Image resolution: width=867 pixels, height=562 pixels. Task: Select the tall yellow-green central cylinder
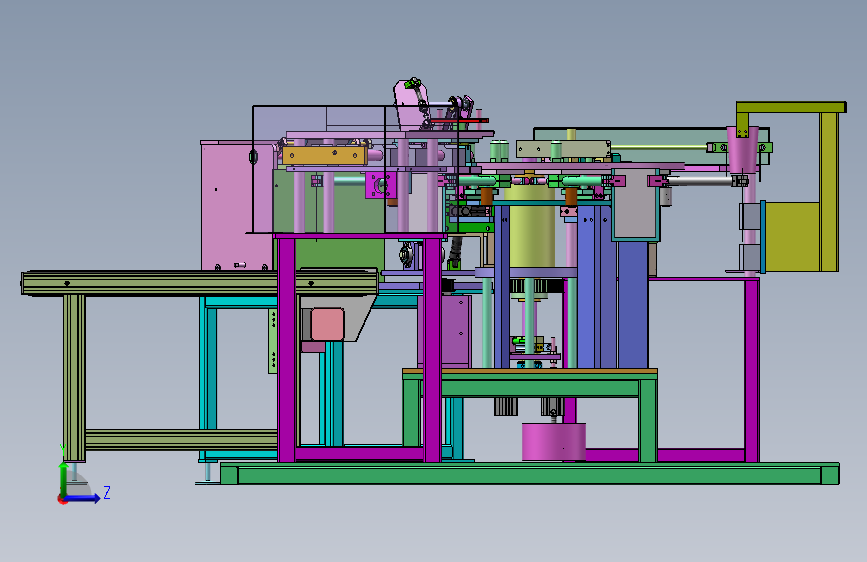531,227
